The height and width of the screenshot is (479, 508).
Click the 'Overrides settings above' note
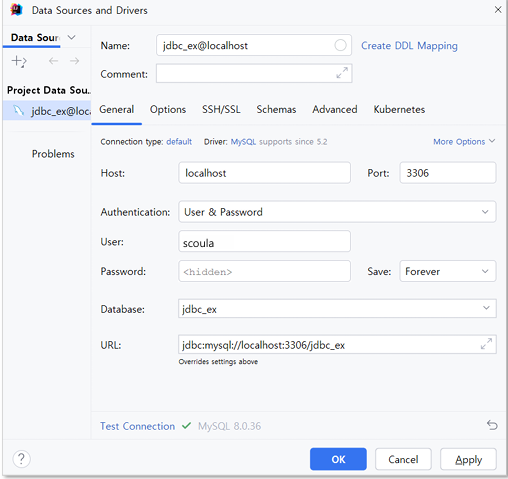pyautogui.click(x=218, y=362)
